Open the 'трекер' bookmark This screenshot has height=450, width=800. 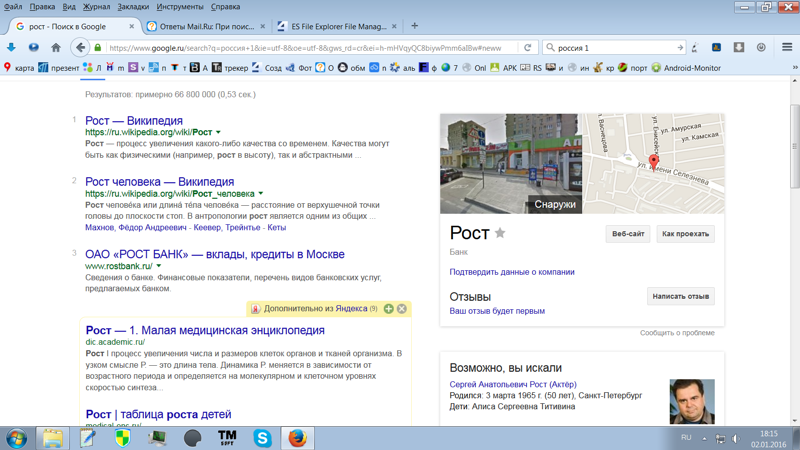(x=230, y=68)
